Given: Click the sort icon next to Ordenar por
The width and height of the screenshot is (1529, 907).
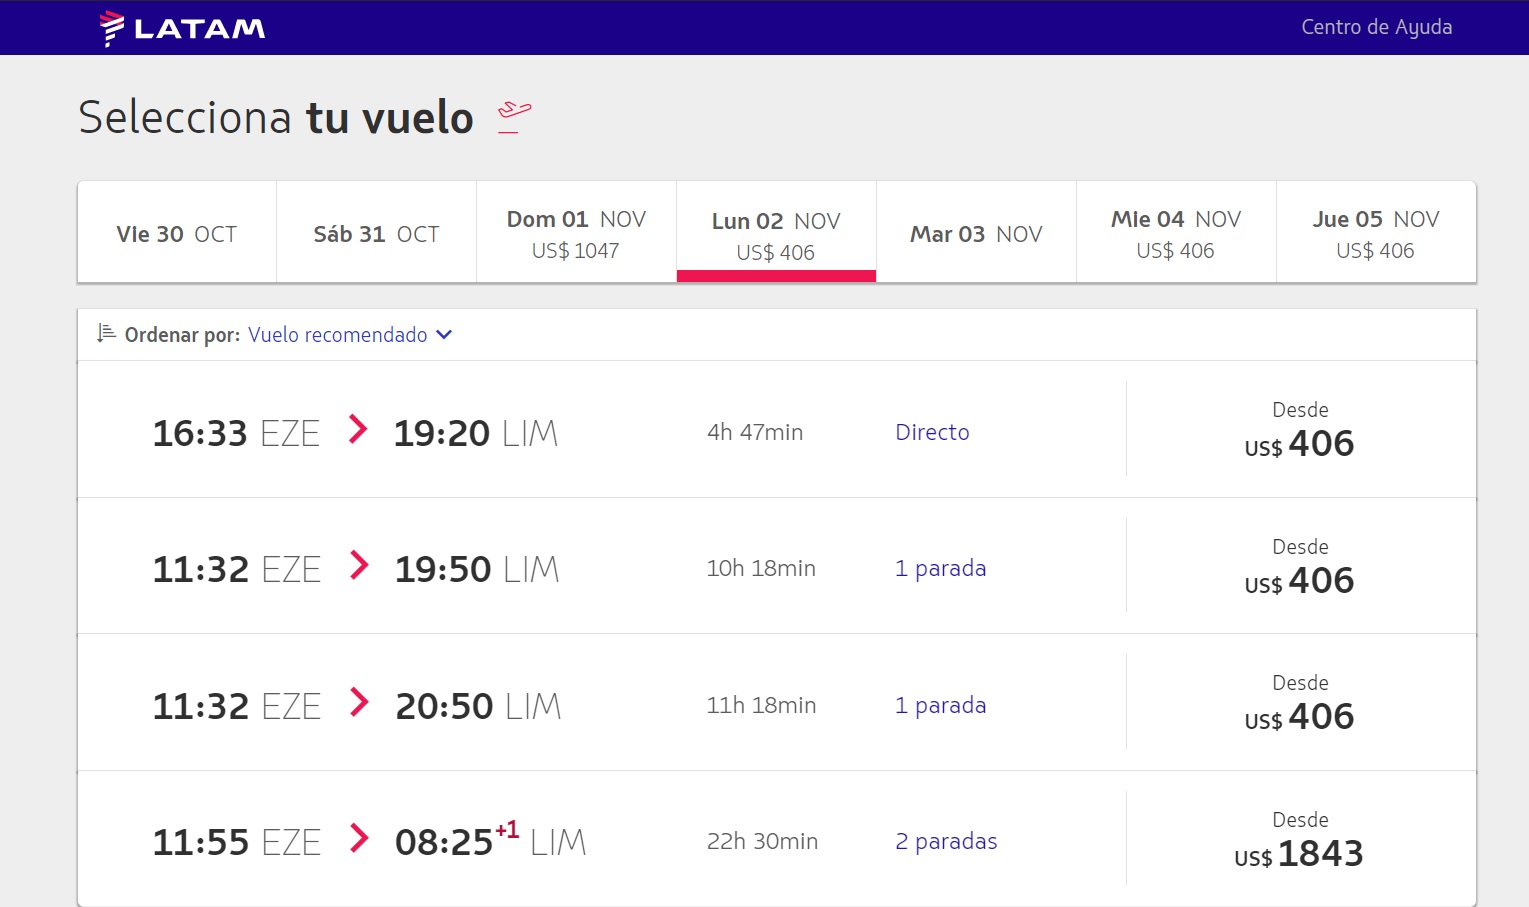Looking at the screenshot, I should pyautogui.click(x=106, y=333).
